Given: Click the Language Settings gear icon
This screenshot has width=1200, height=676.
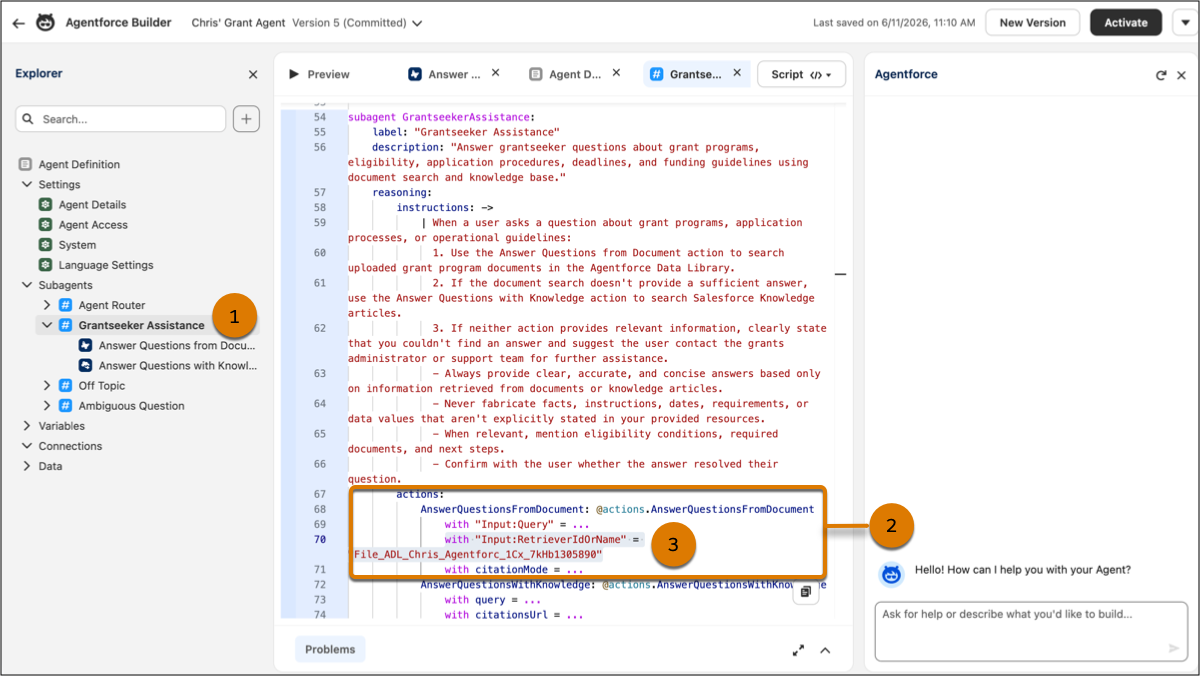Looking at the screenshot, I should 45,265.
